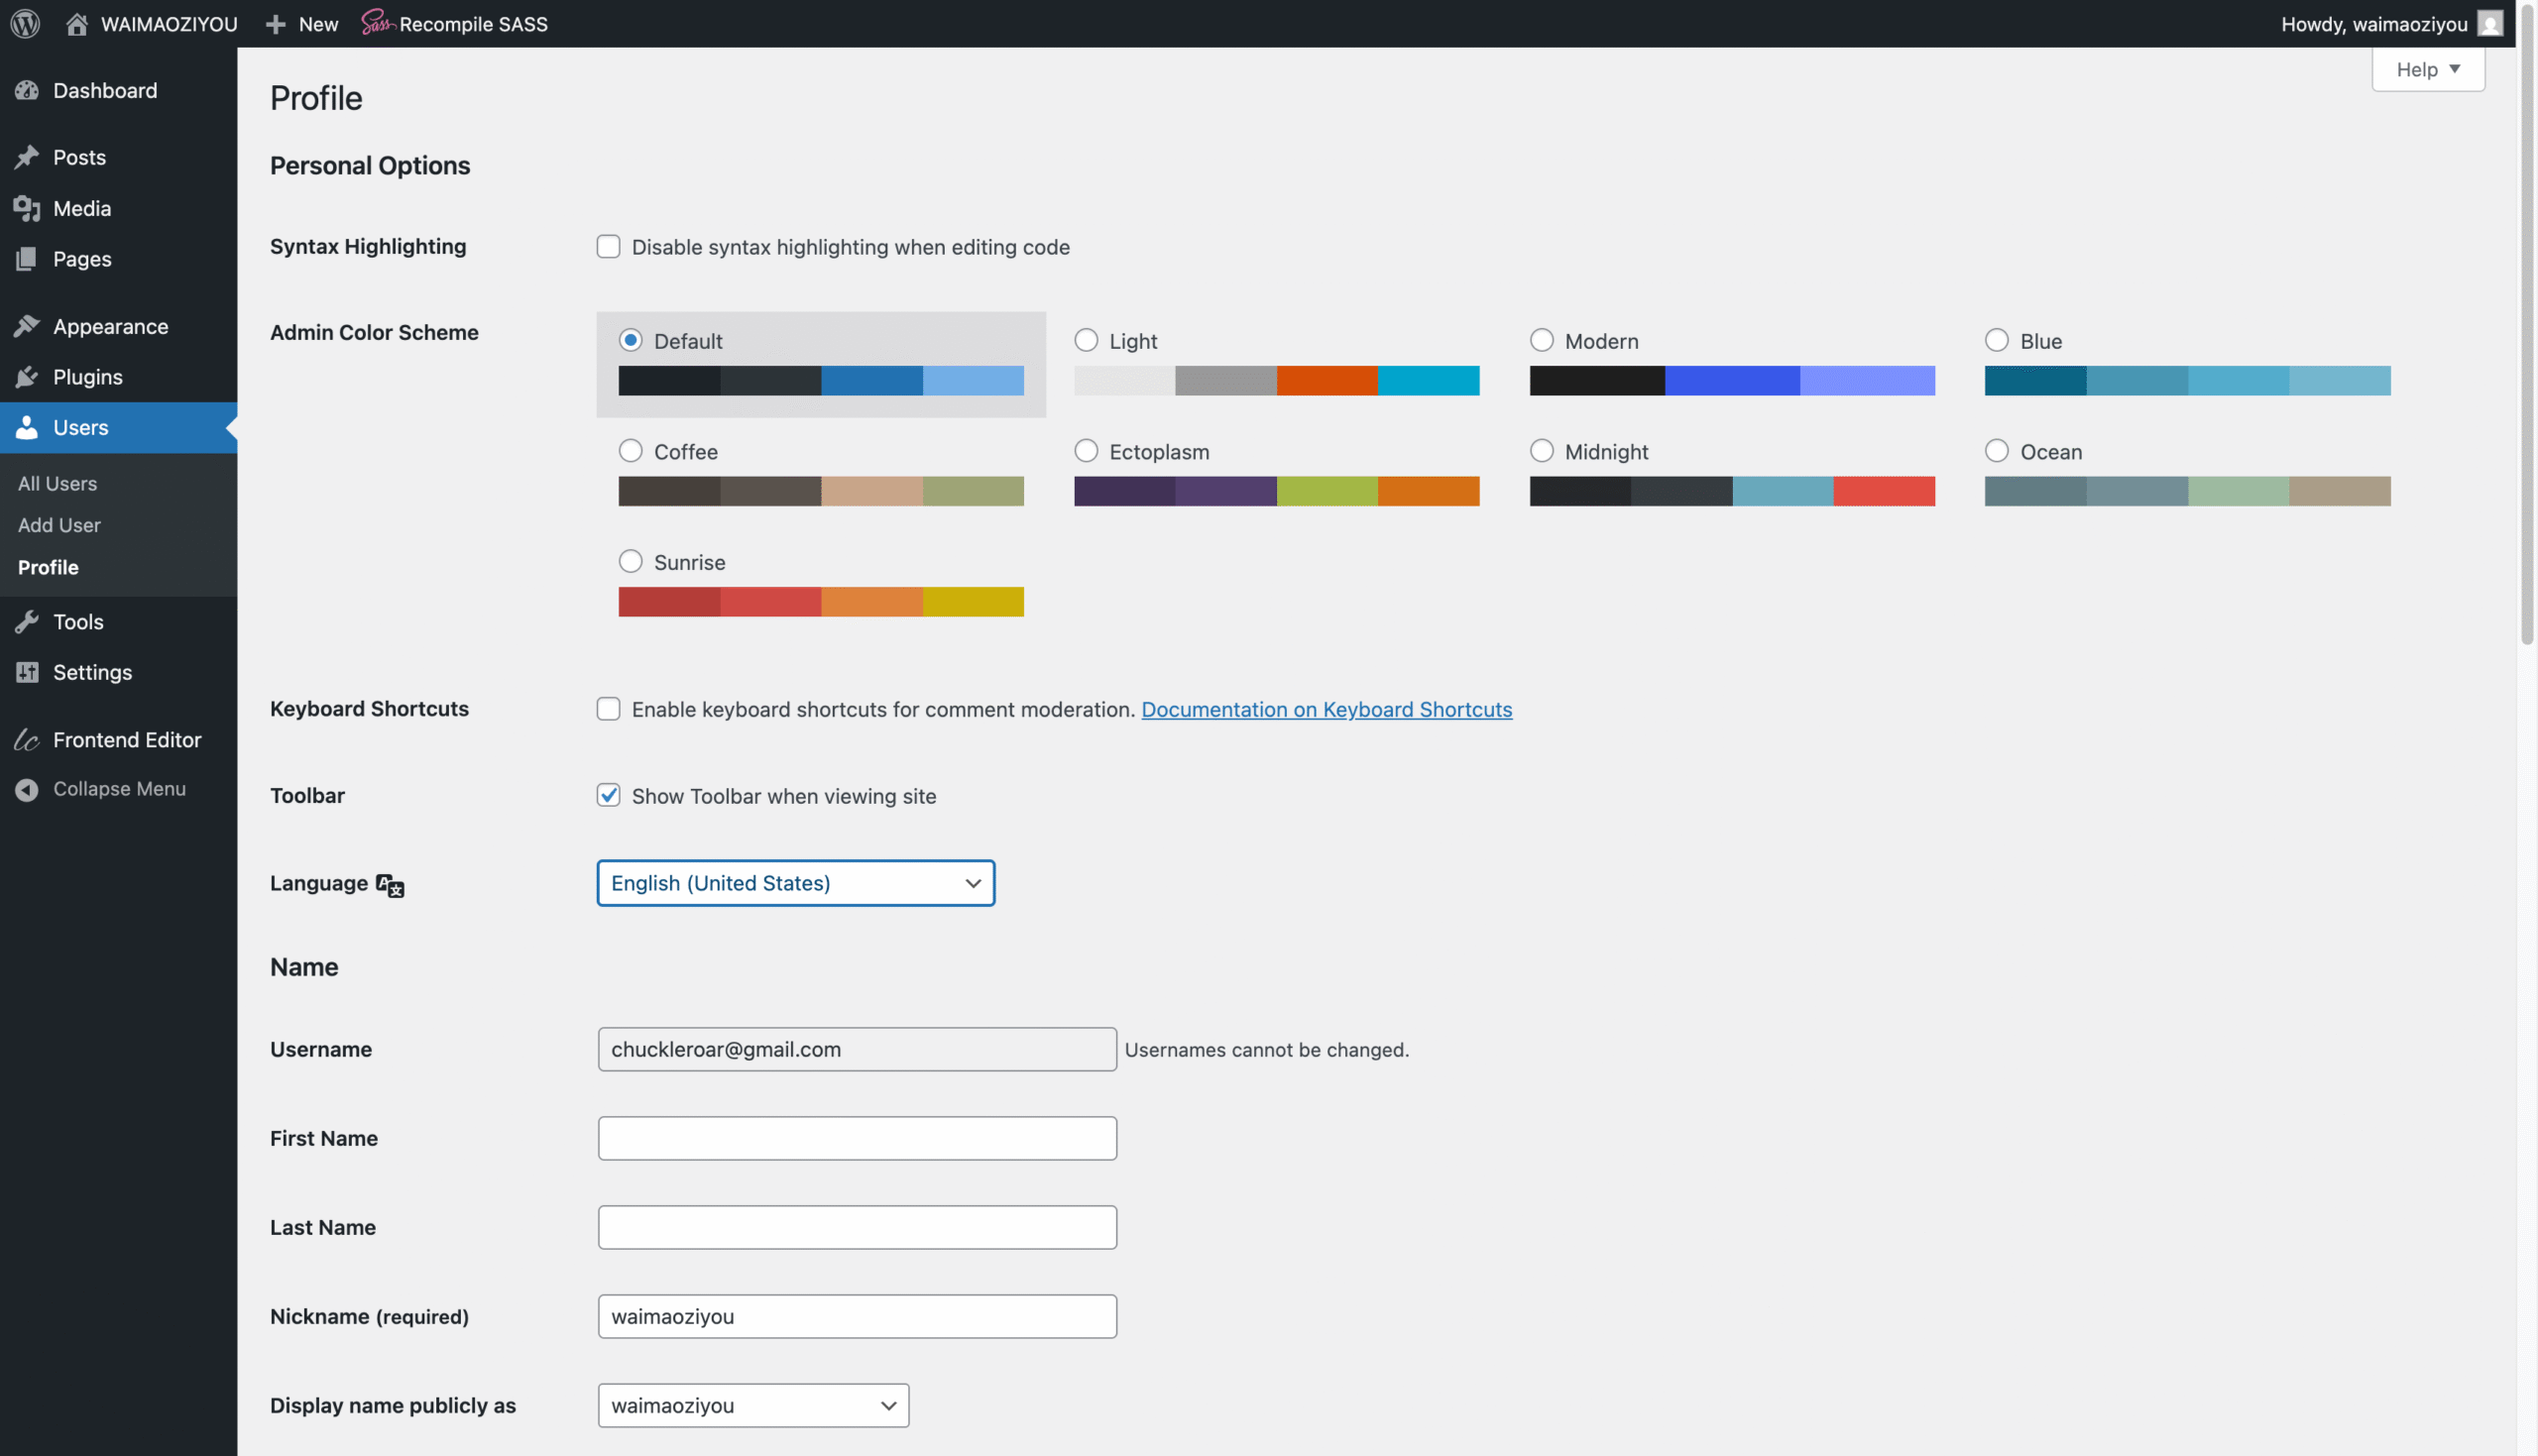Image resolution: width=2538 pixels, height=1456 pixels.
Task: Open Media library icon
Action: (27, 208)
